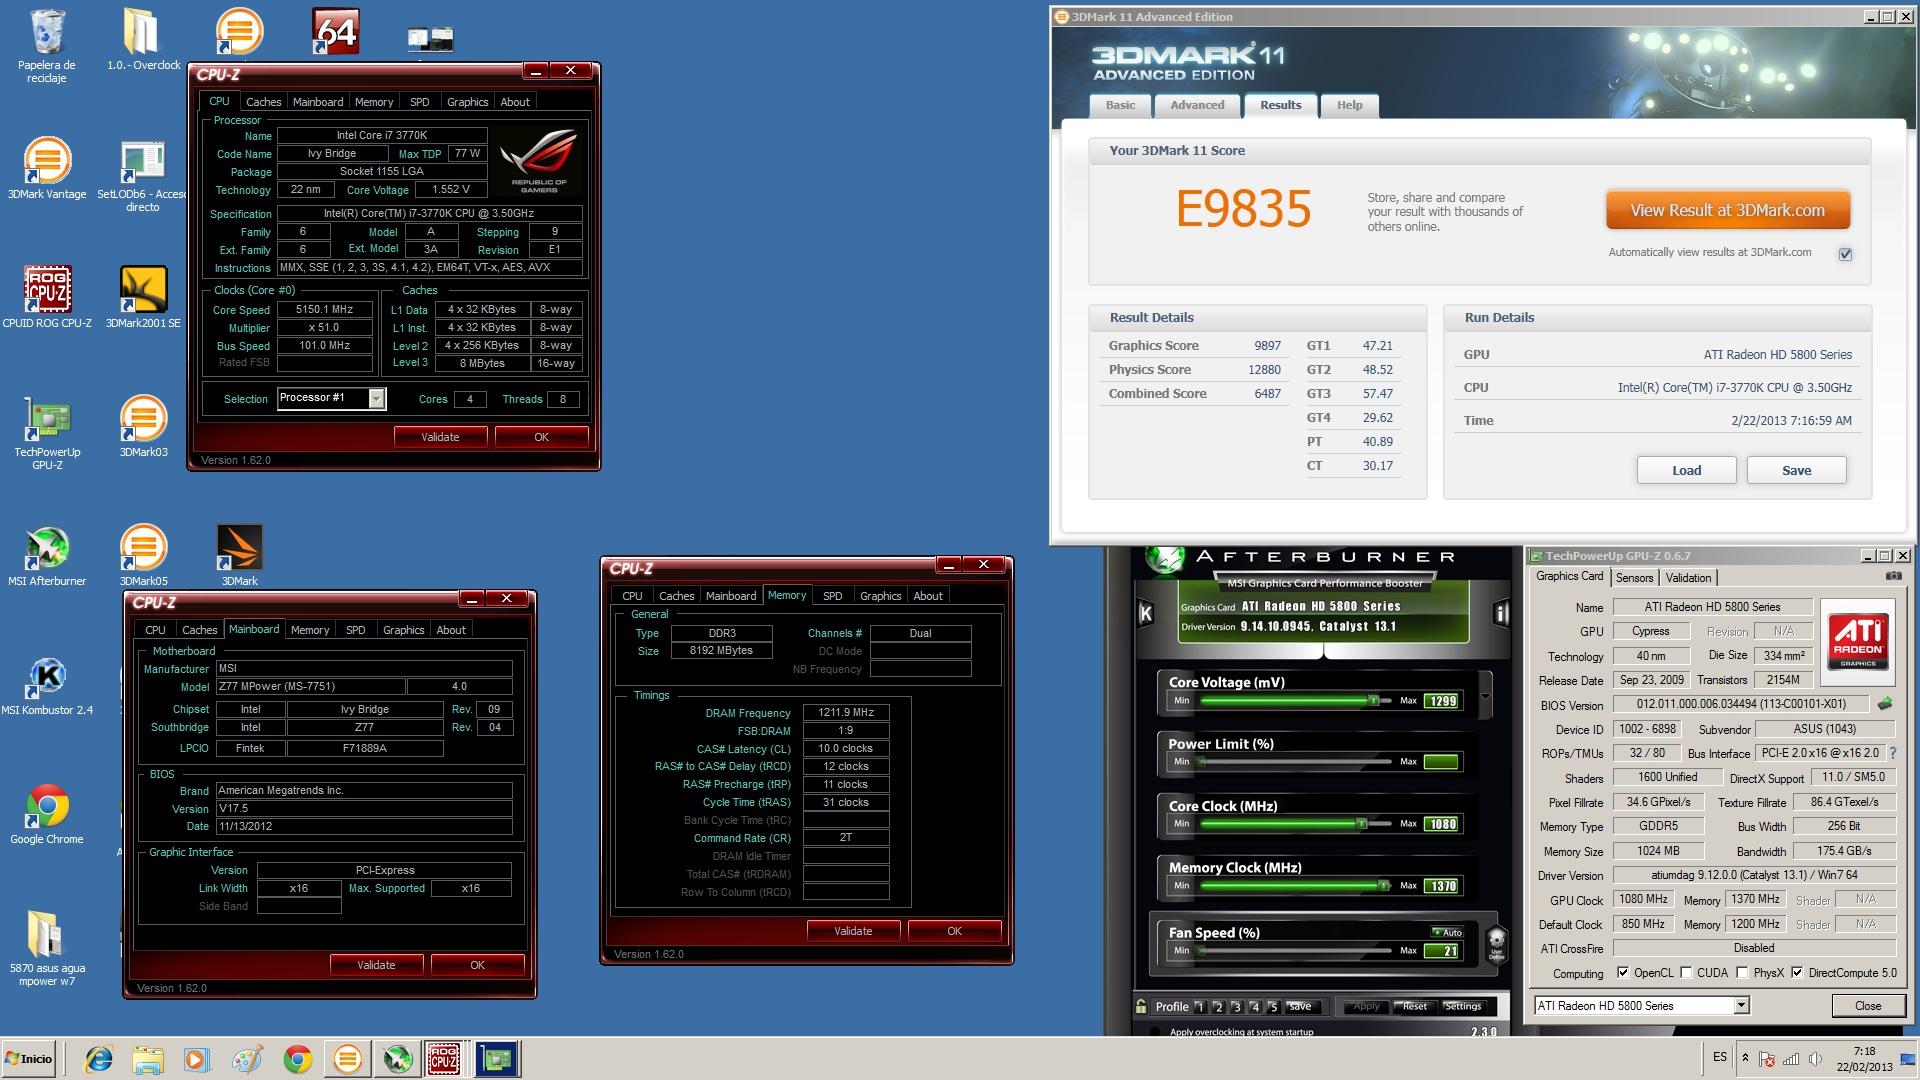The image size is (1920, 1080).
Task: Click the Fan Speed value field 21
Action: (x=1442, y=951)
